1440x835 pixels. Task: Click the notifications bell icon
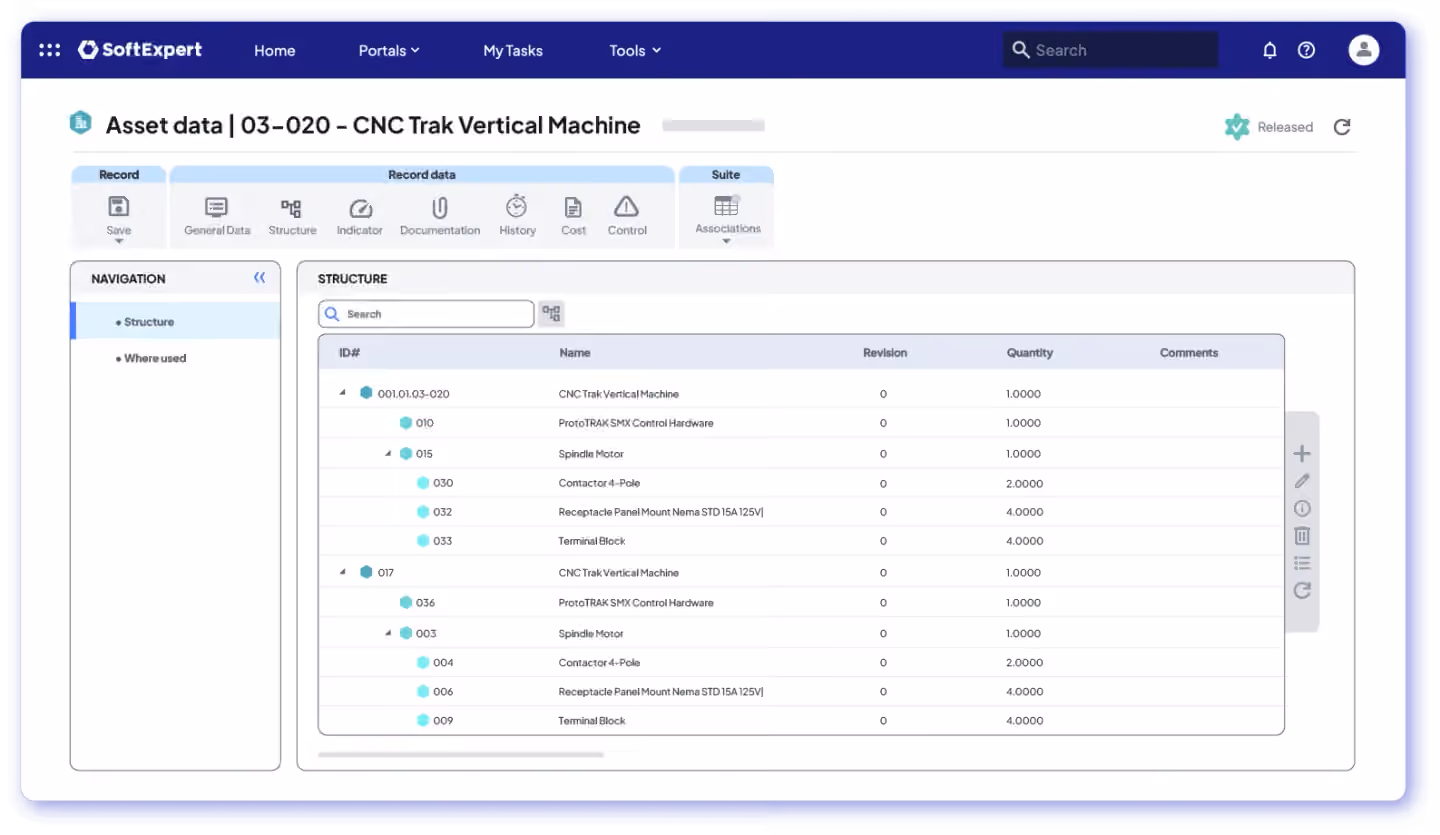coord(1270,50)
